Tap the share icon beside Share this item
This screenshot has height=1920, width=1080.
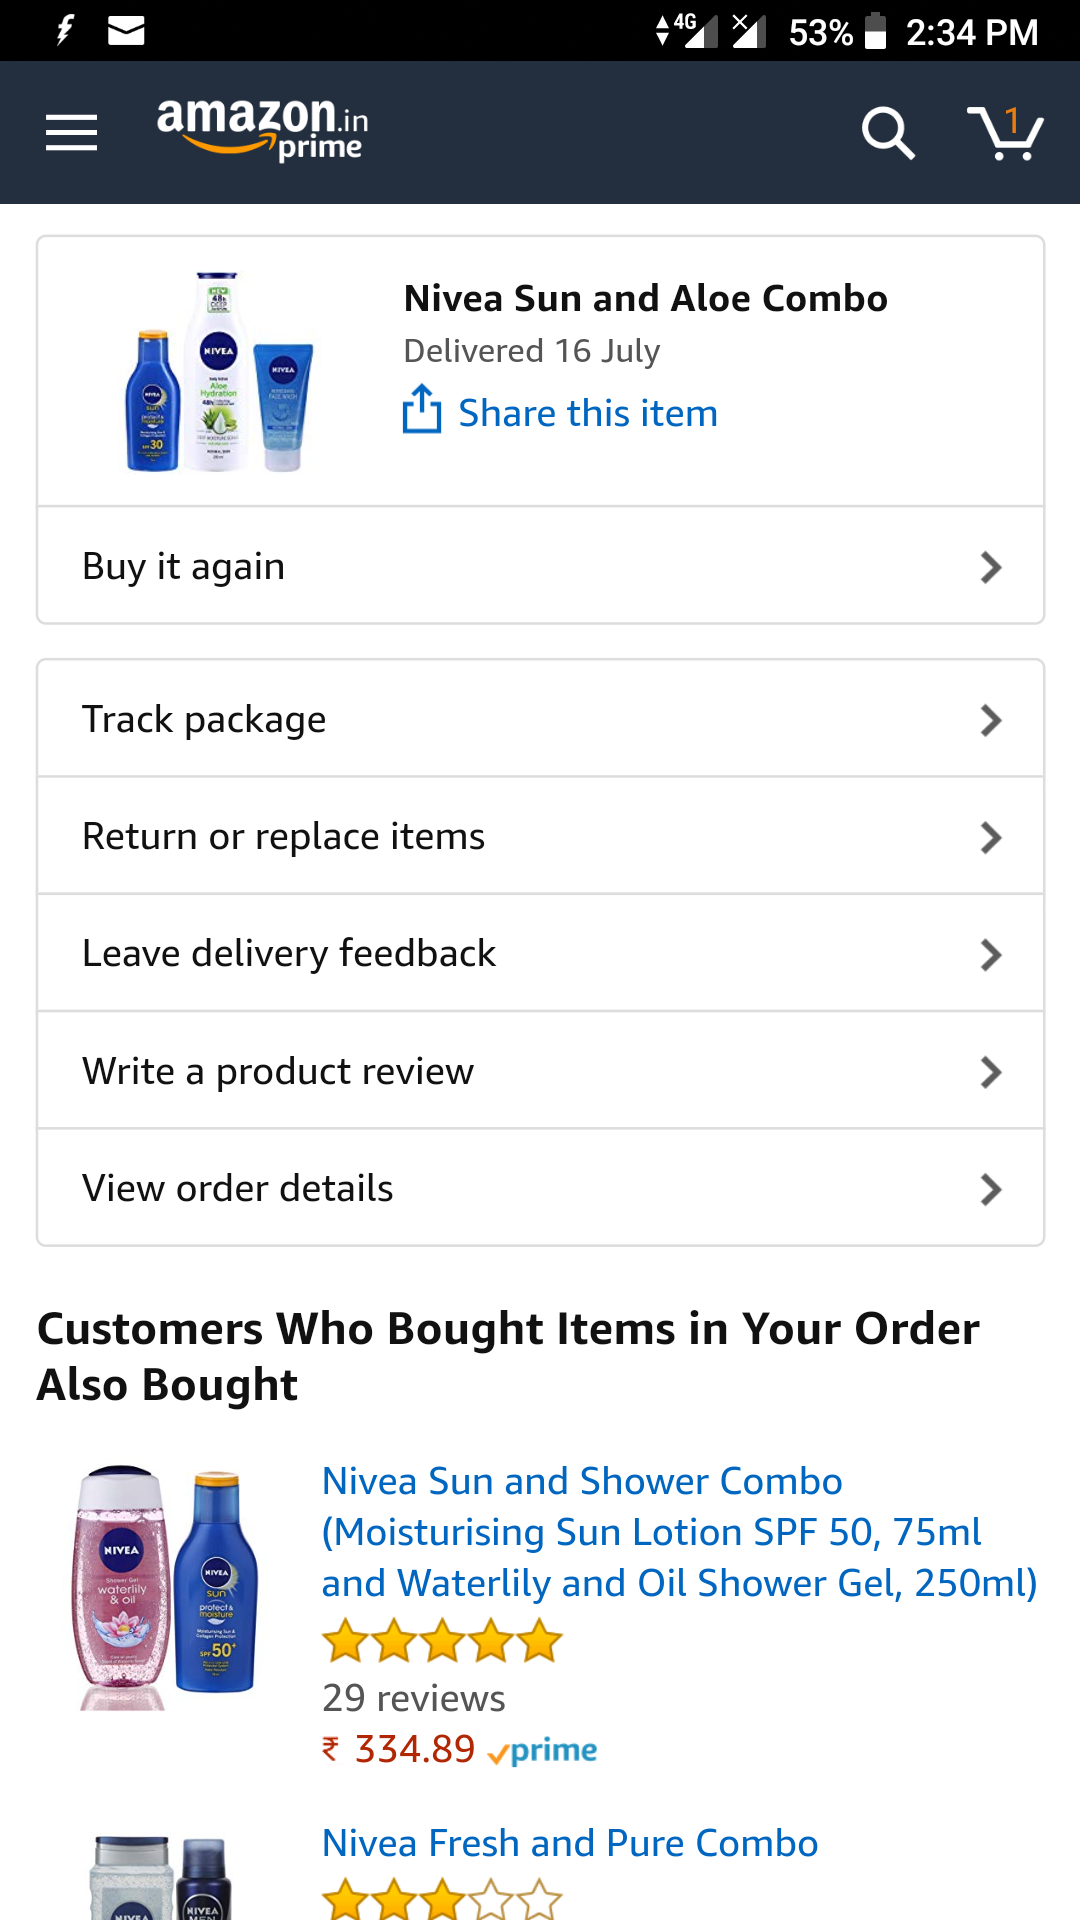pyautogui.click(x=421, y=410)
